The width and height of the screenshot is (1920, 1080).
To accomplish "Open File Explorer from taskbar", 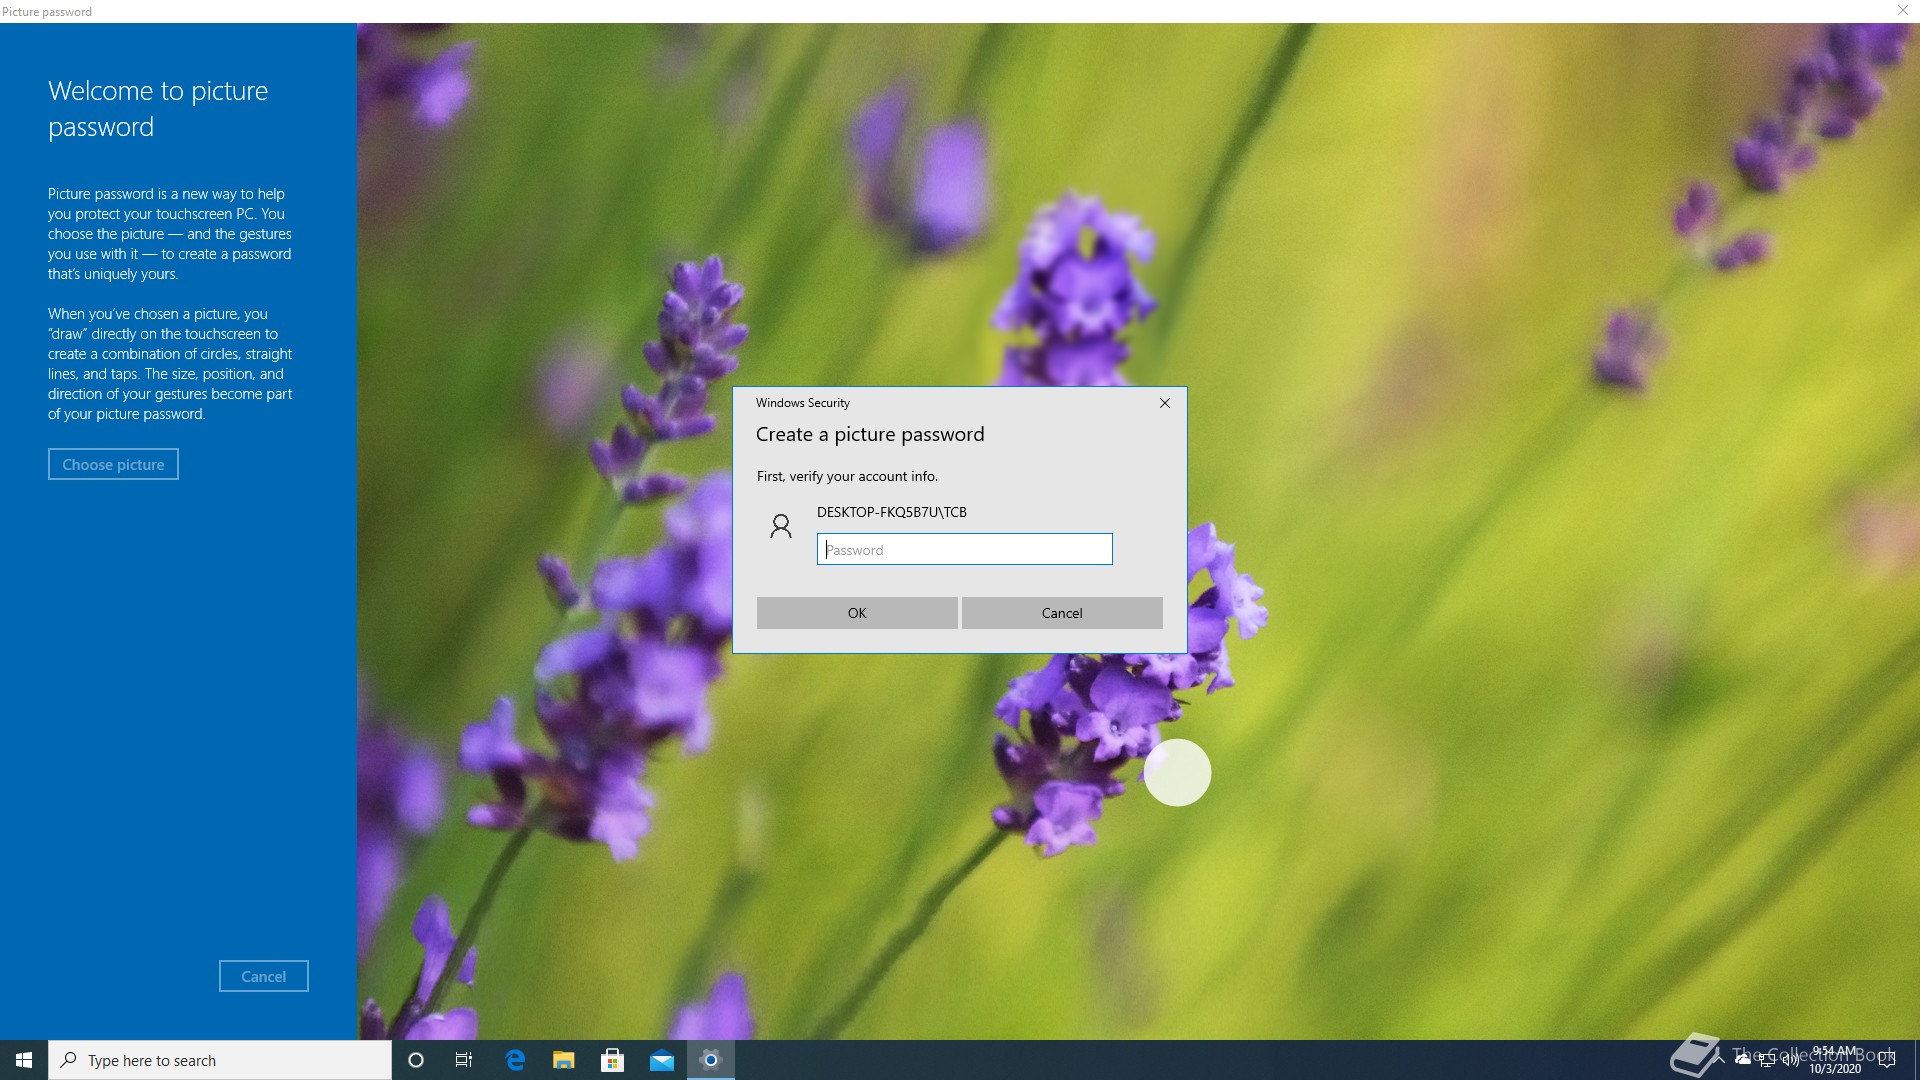I will coord(563,1059).
